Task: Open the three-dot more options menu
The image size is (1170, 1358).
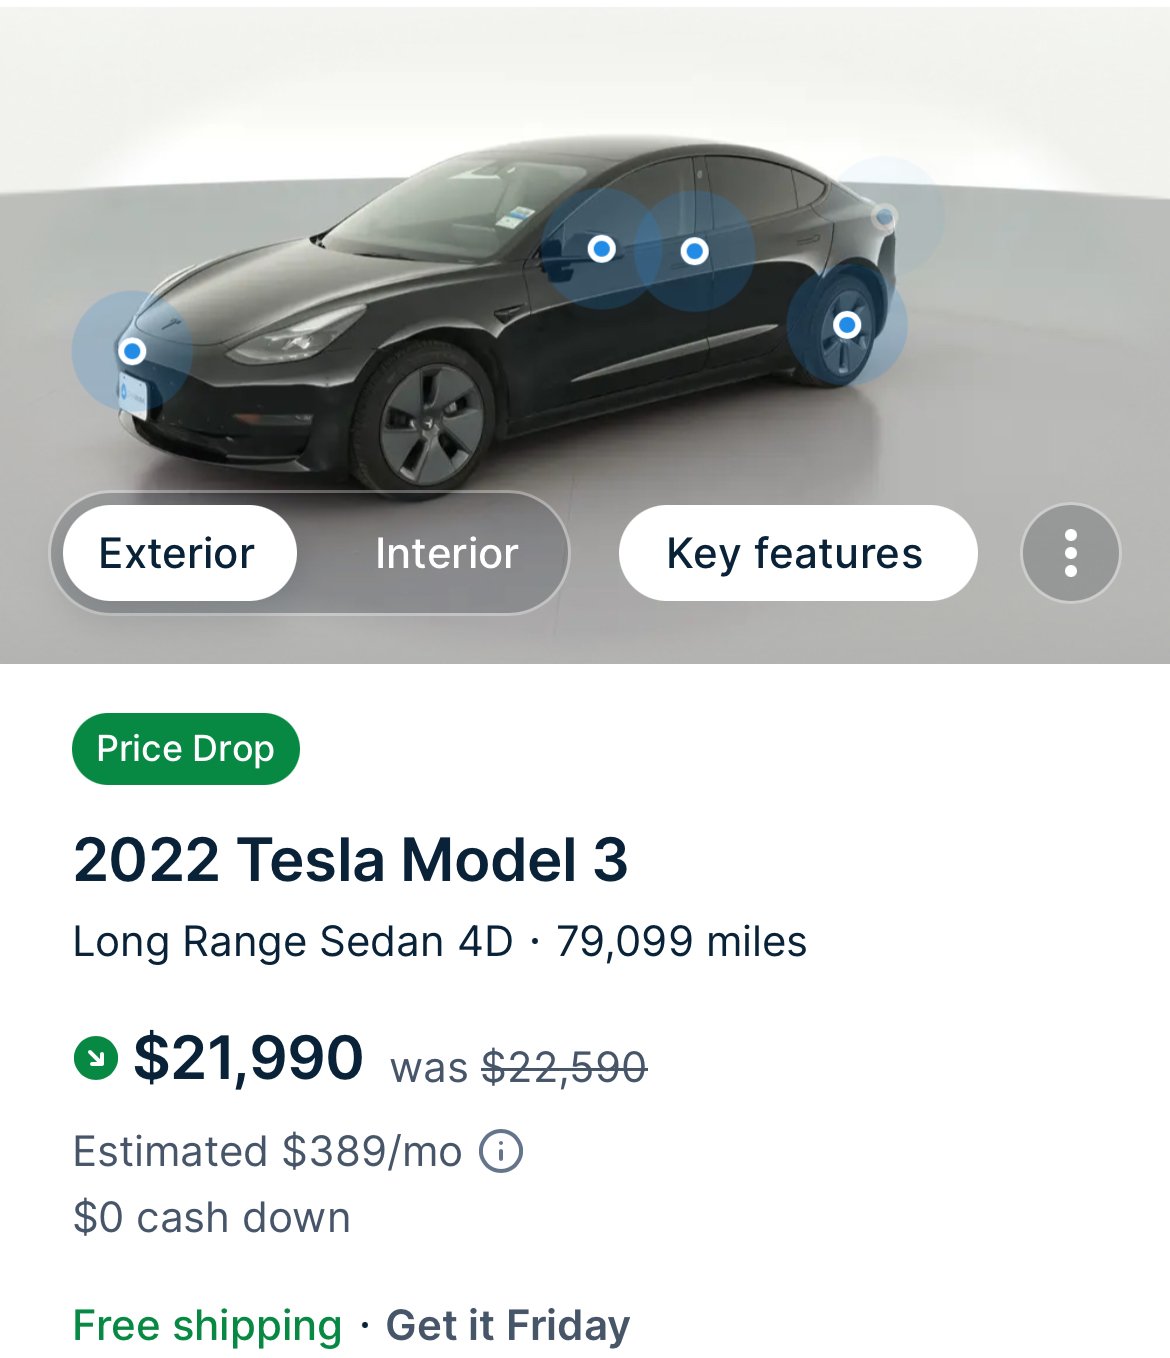Action: [x=1070, y=553]
